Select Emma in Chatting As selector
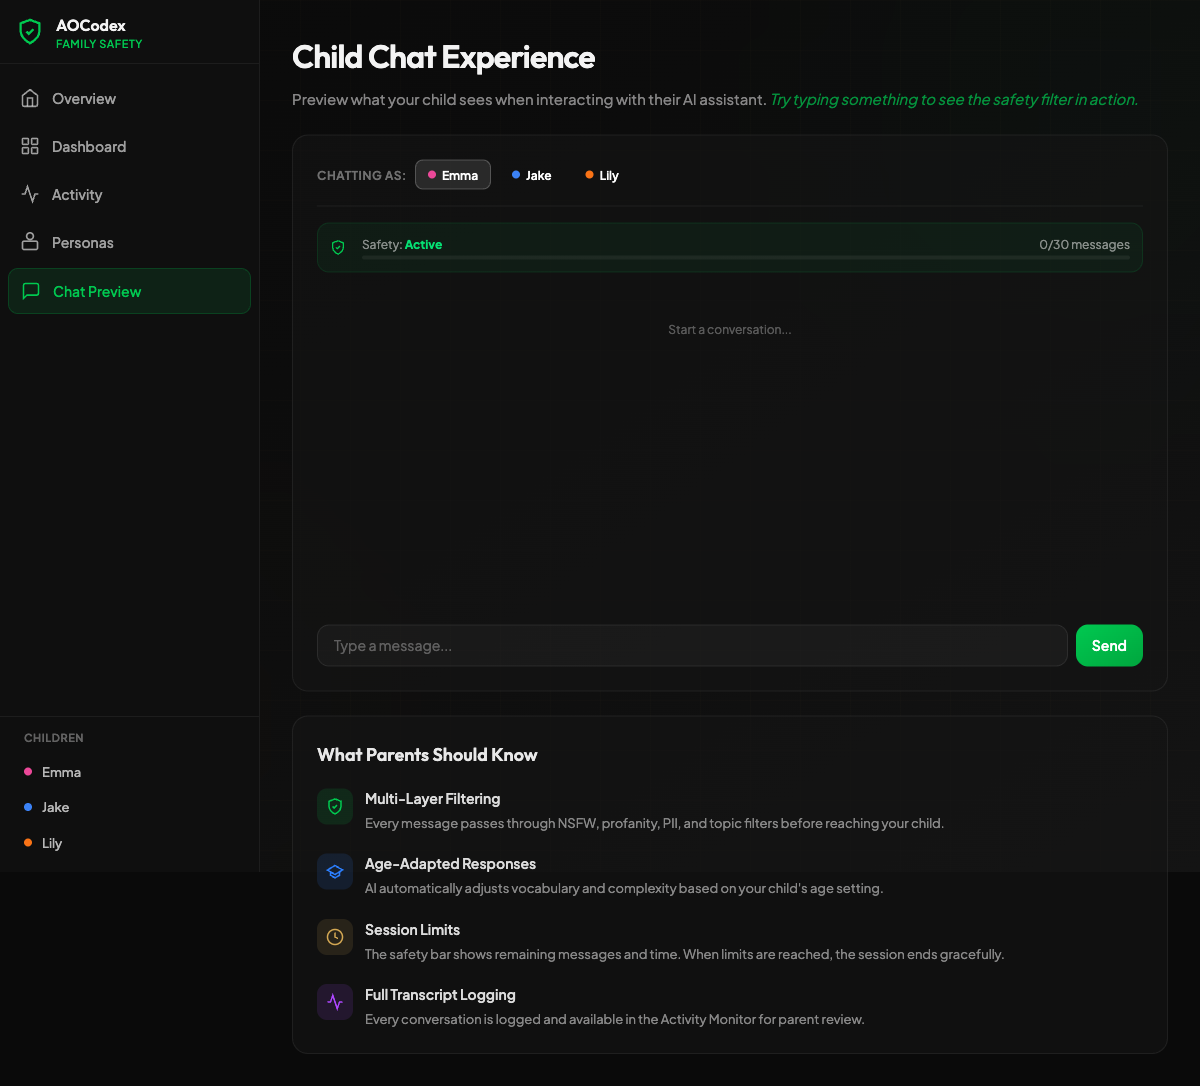This screenshot has height=1086, width=1200. point(453,175)
